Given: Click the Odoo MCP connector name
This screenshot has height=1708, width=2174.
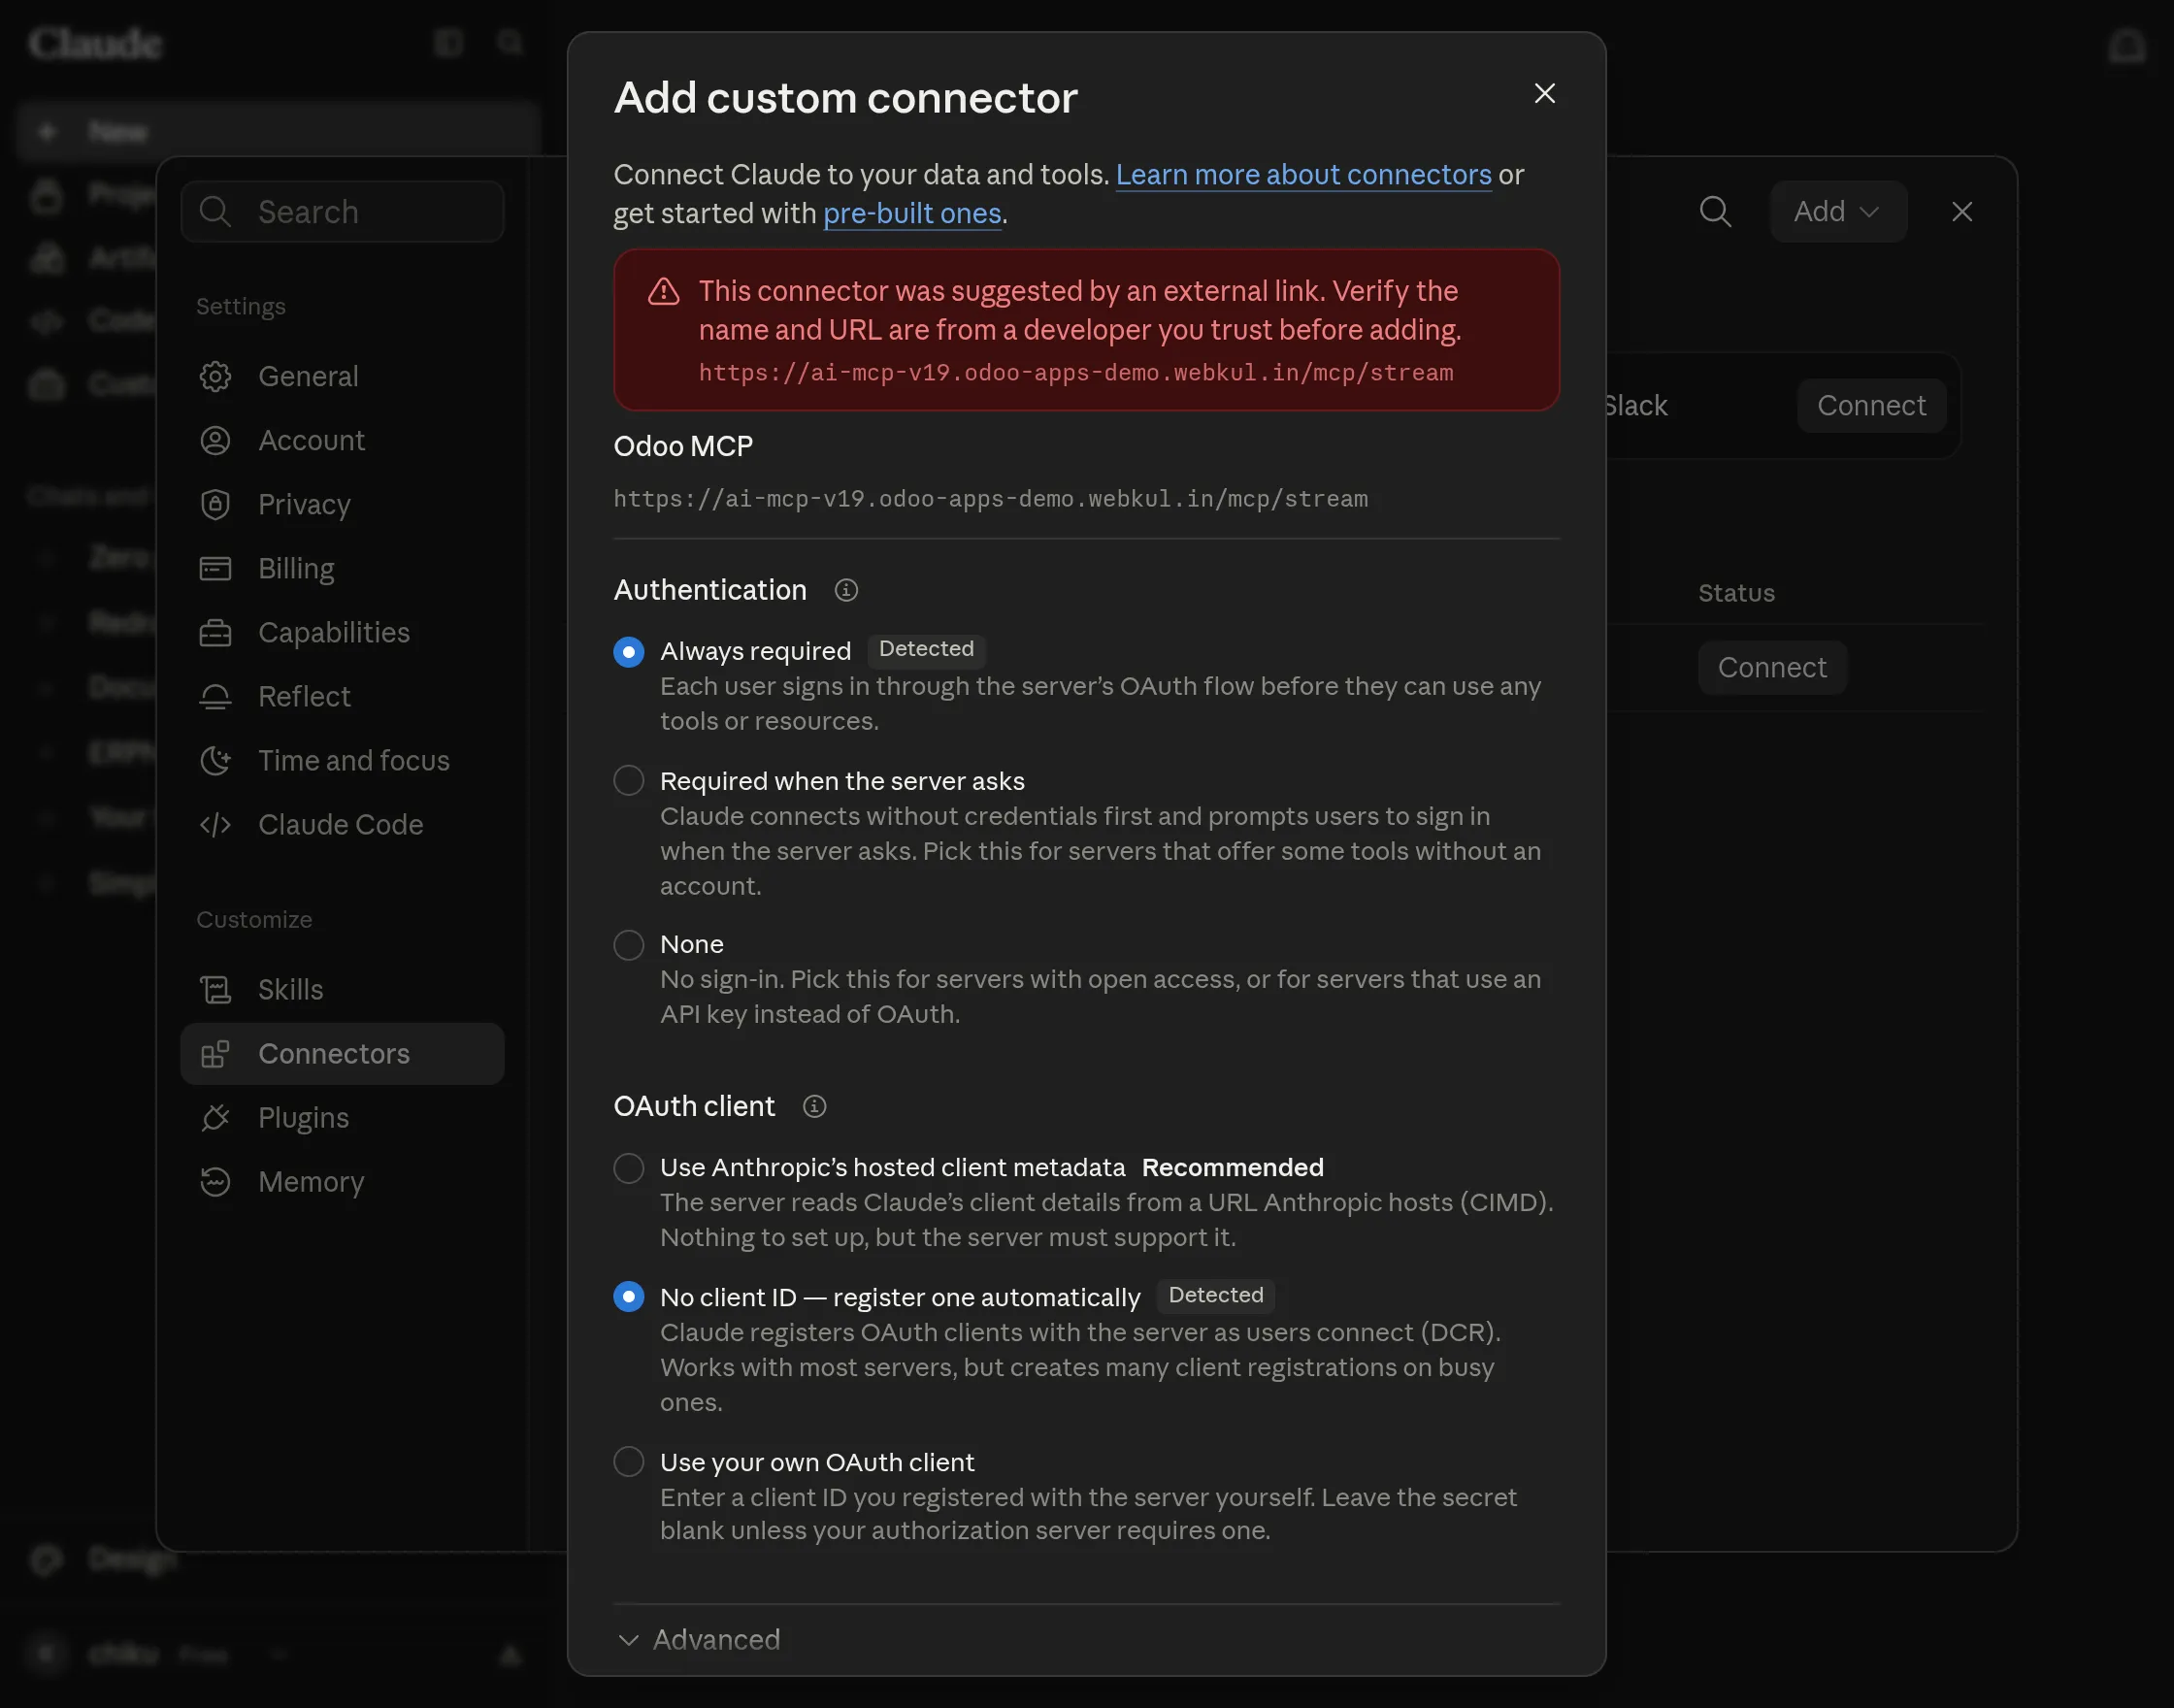Looking at the screenshot, I should click(683, 446).
